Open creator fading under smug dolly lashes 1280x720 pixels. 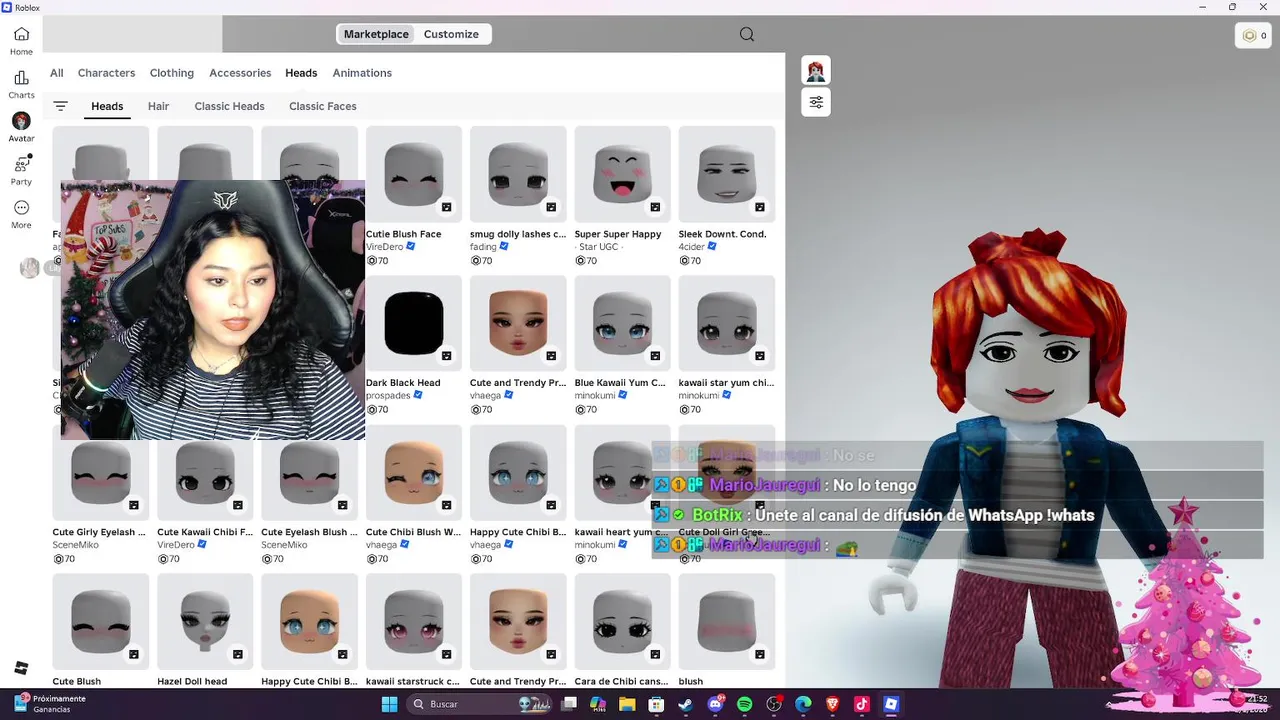484,247
